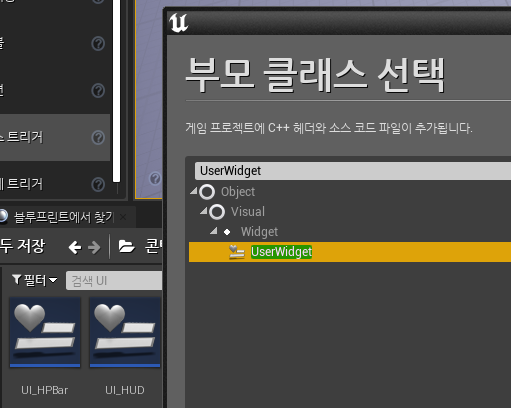Click the Visual class circle icon
Image resolution: width=511 pixels, height=408 pixels.
tap(217, 212)
